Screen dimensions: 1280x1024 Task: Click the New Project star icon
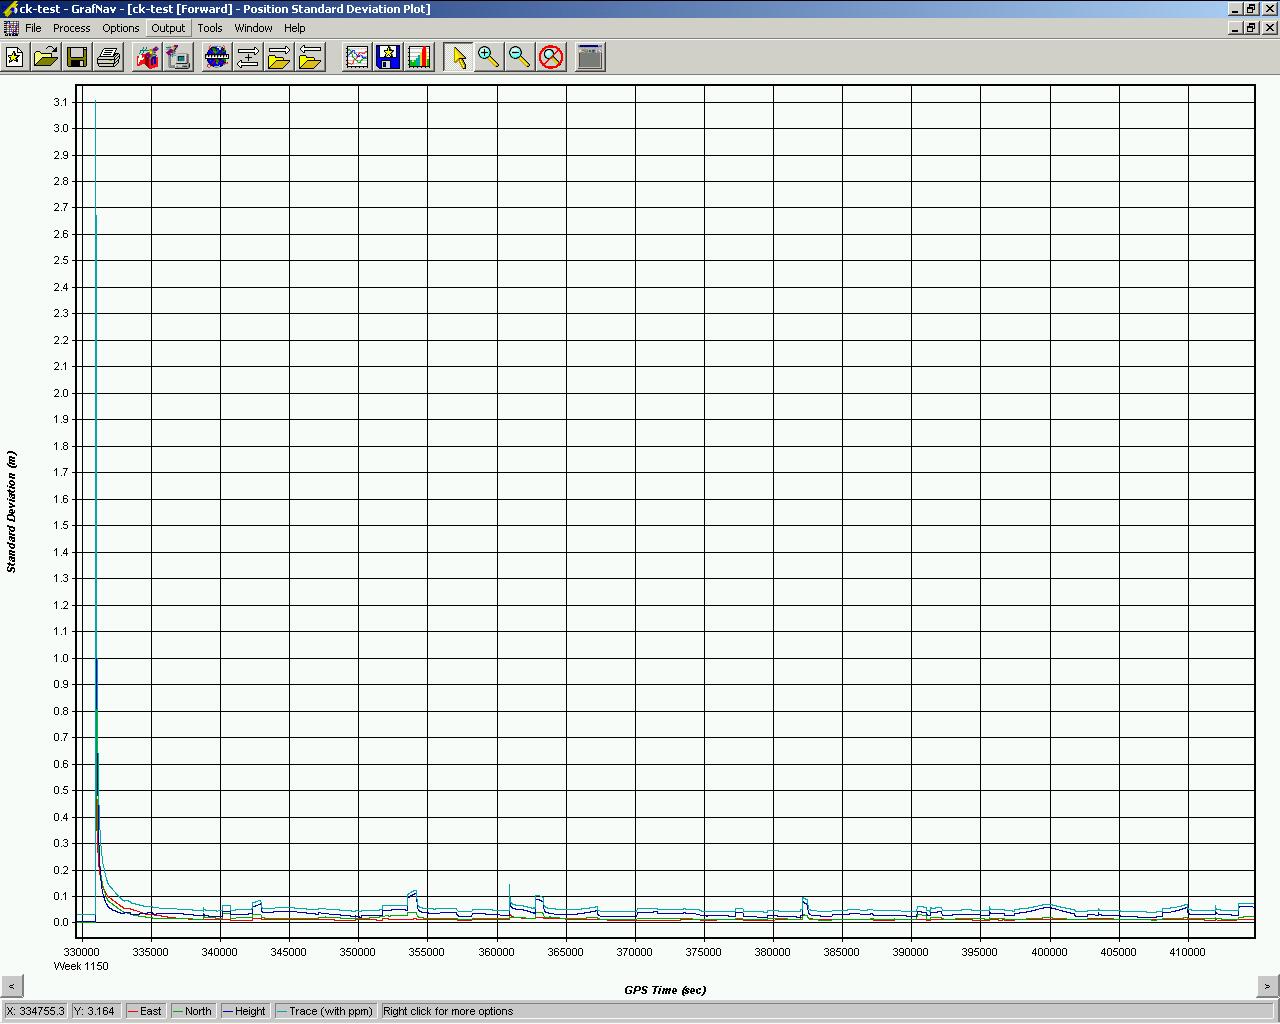coord(15,57)
